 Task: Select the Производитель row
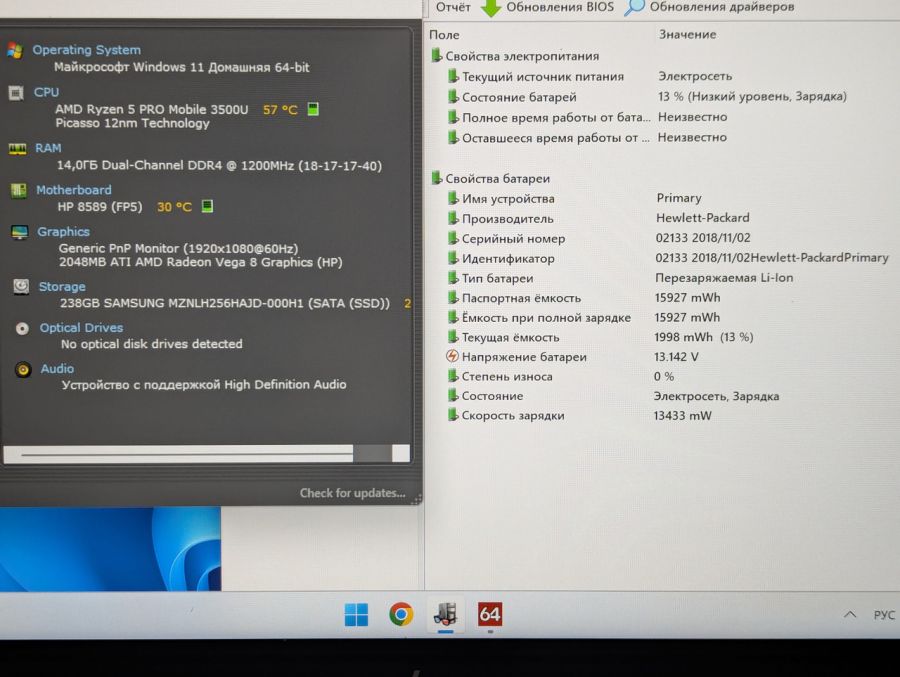click(x=599, y=219)
